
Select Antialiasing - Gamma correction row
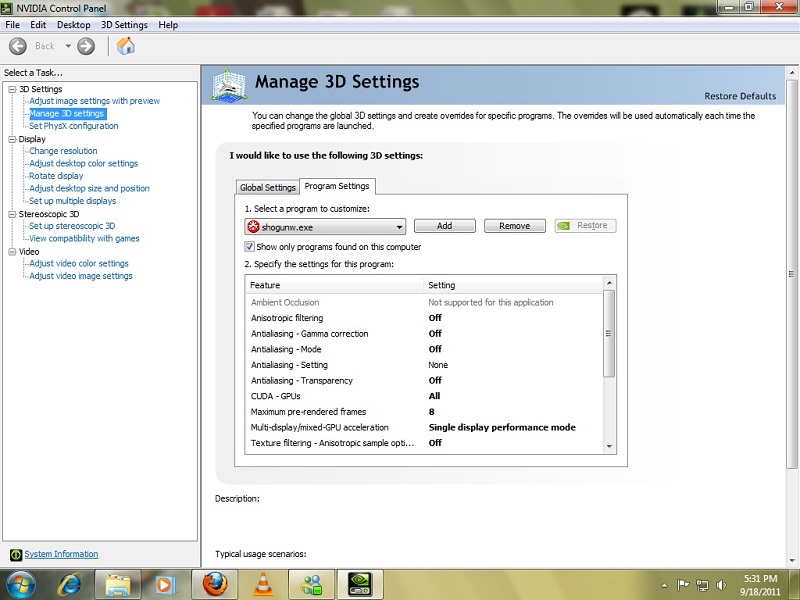(424, 334)
